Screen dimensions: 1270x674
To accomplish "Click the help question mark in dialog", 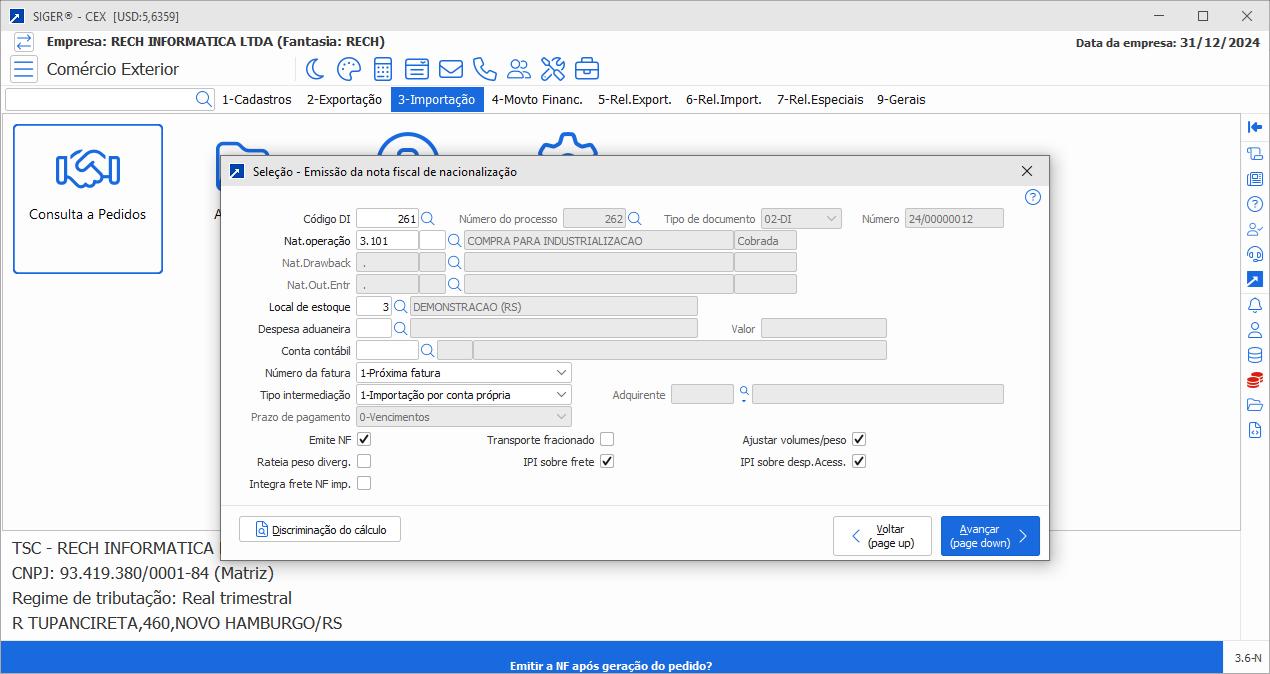I will coord(1033,197).
